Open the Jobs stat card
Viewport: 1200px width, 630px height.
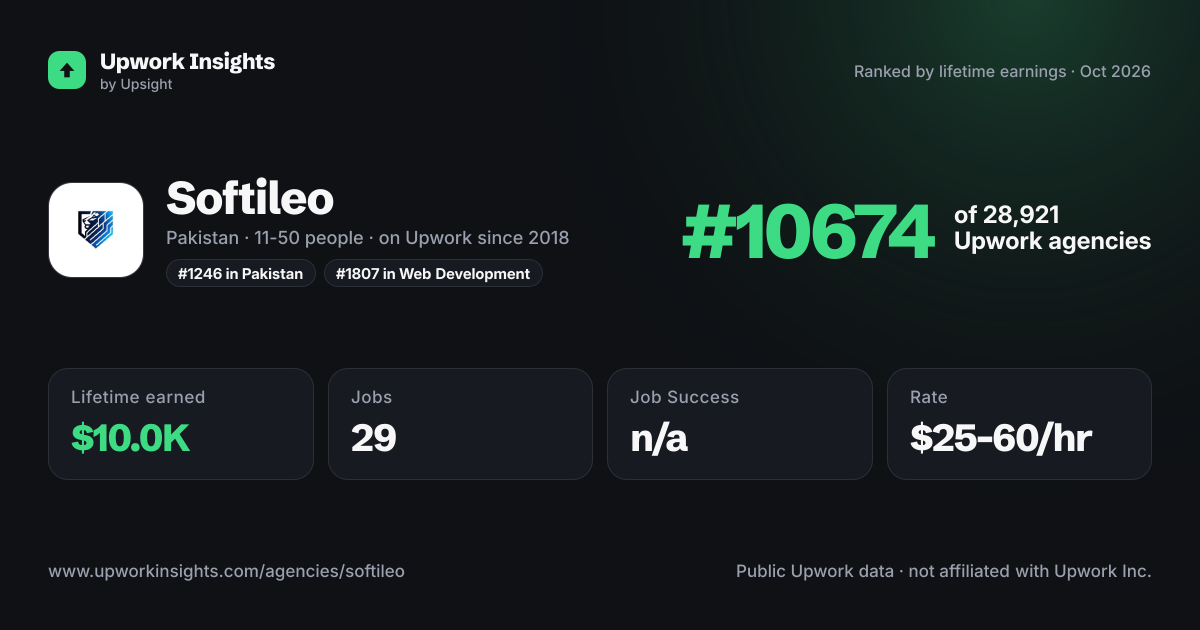pos(460,424)
